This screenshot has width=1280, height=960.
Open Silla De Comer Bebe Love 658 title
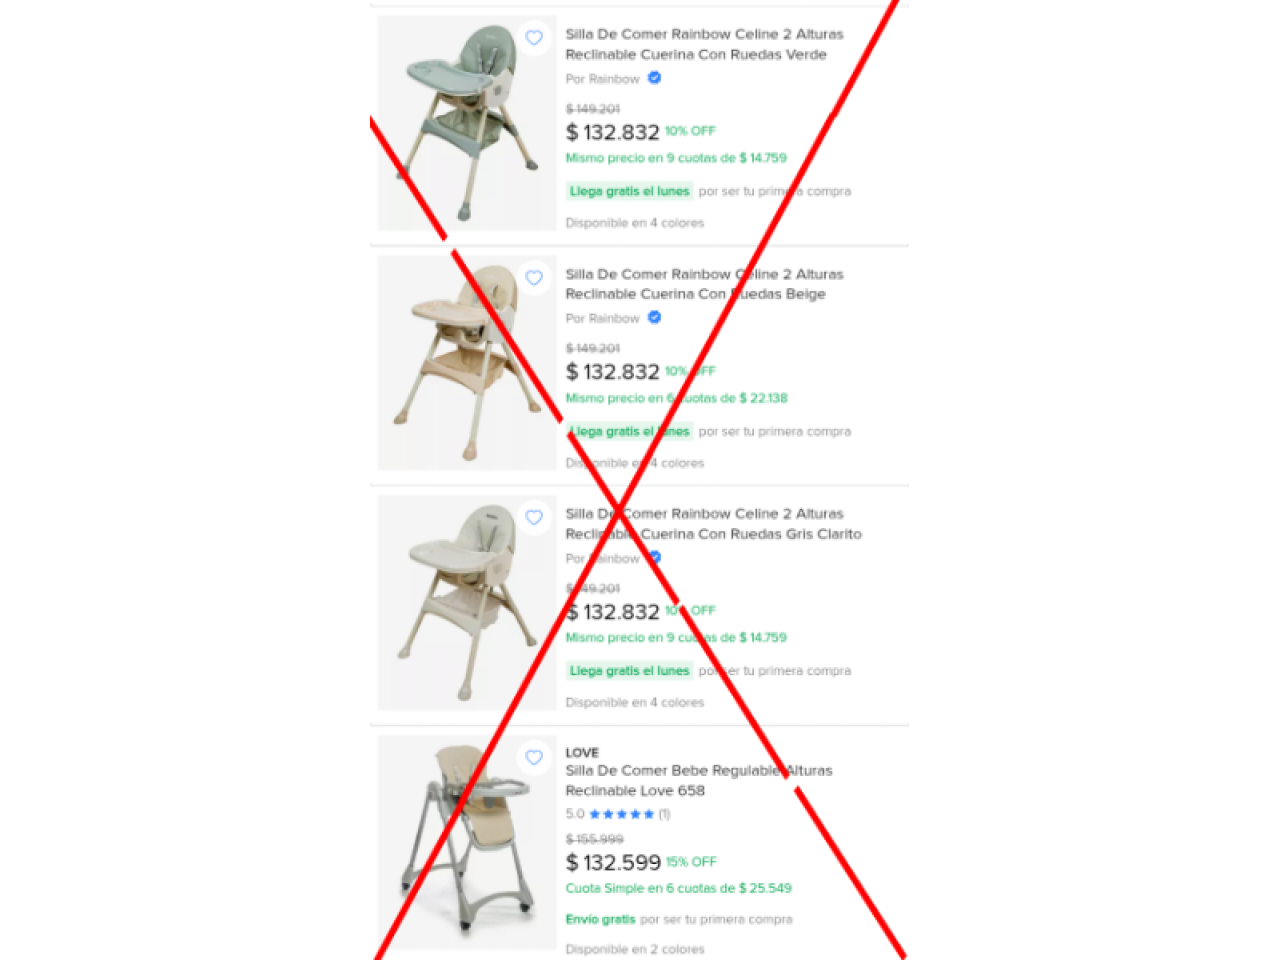pos(698,780)
